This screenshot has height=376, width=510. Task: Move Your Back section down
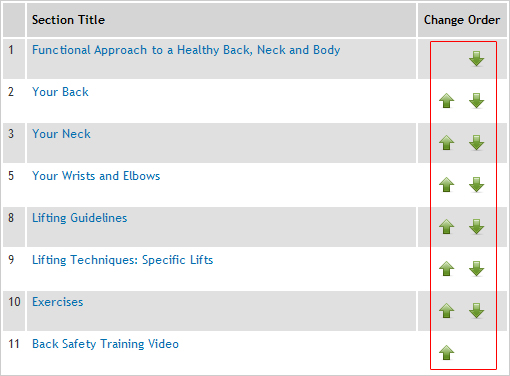[476, 101]
